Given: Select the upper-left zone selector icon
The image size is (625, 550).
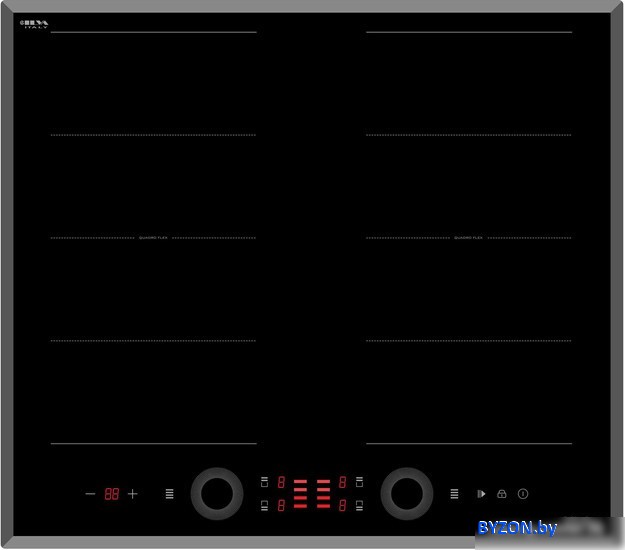Looking at the screenshot, I should point(265,482).
